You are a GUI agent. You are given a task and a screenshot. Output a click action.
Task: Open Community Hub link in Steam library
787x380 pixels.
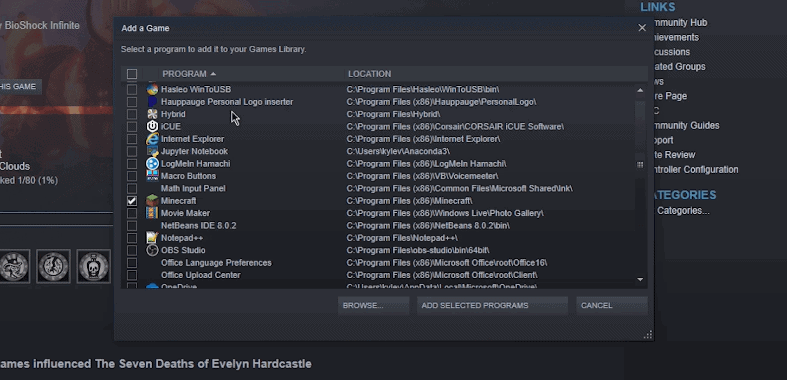pos(680,23)
